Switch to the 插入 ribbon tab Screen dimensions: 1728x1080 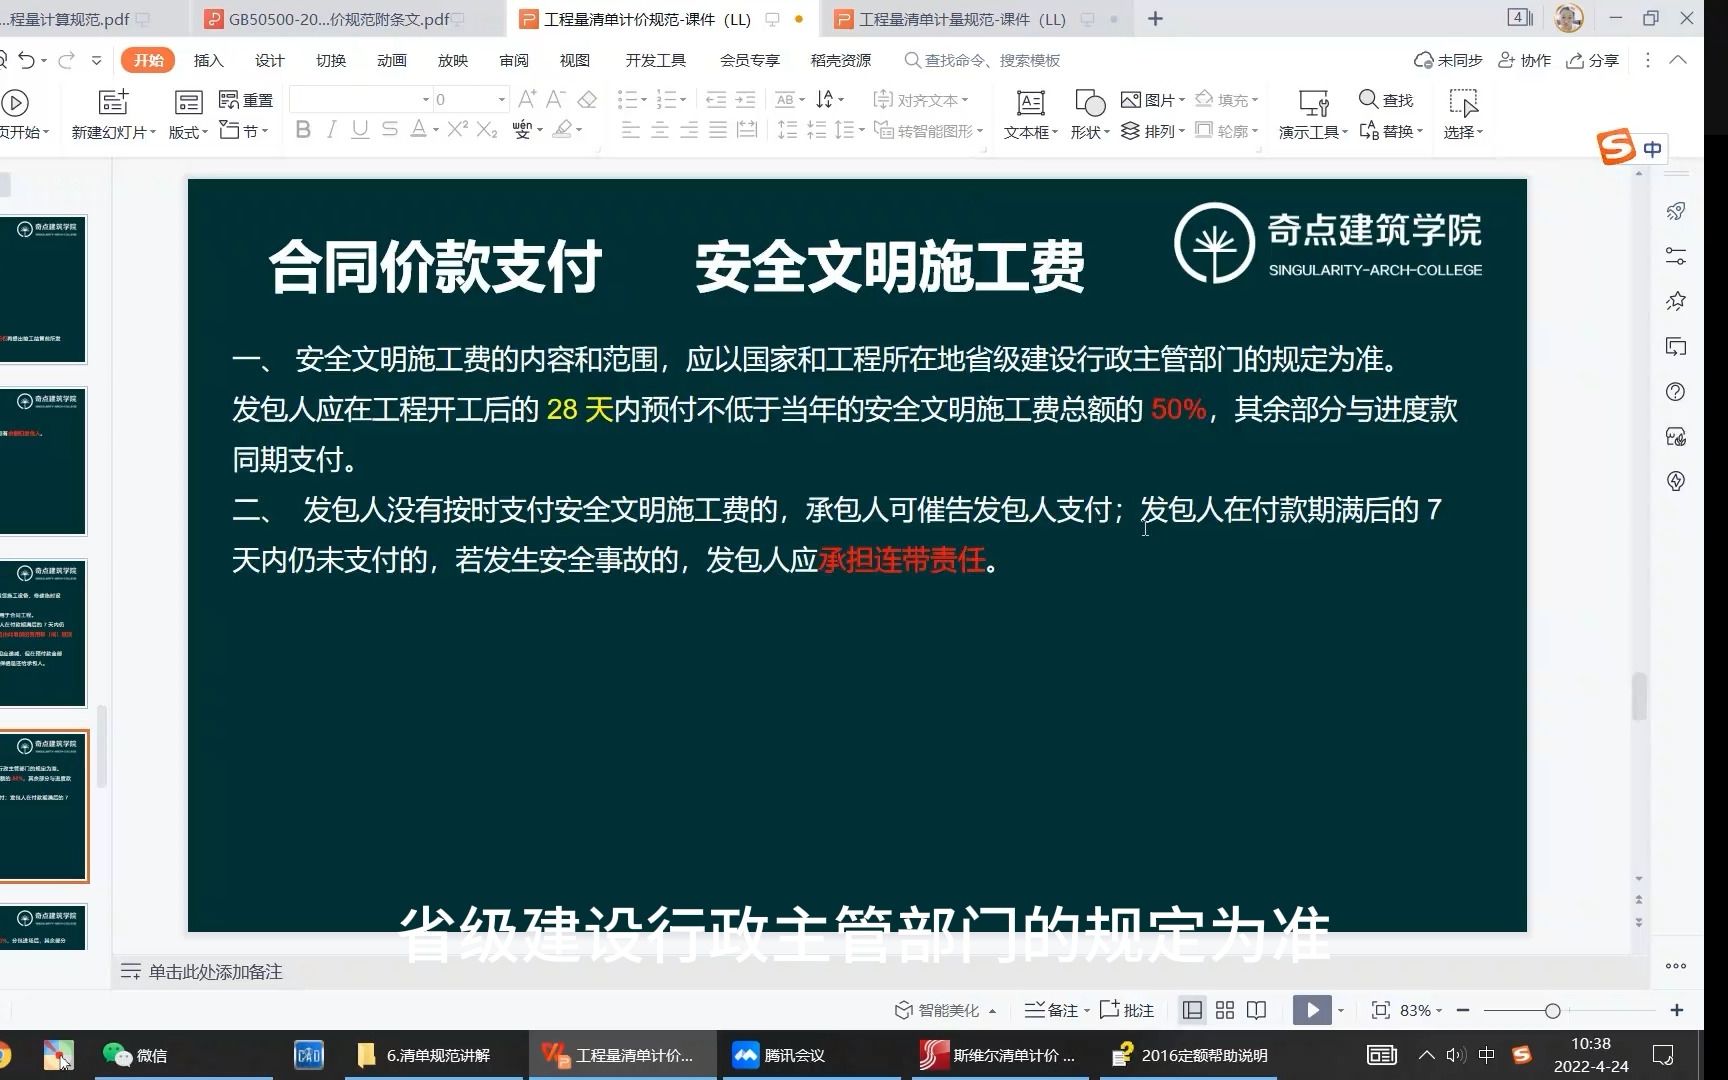point(207,60)
